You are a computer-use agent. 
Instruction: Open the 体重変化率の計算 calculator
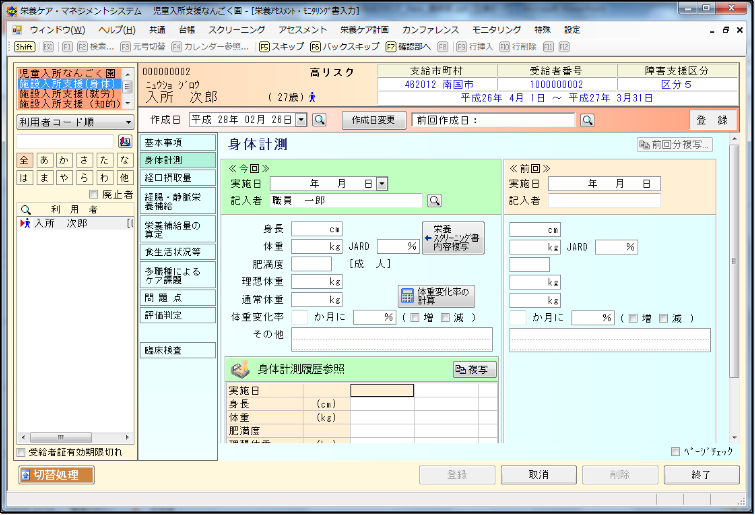436,296
